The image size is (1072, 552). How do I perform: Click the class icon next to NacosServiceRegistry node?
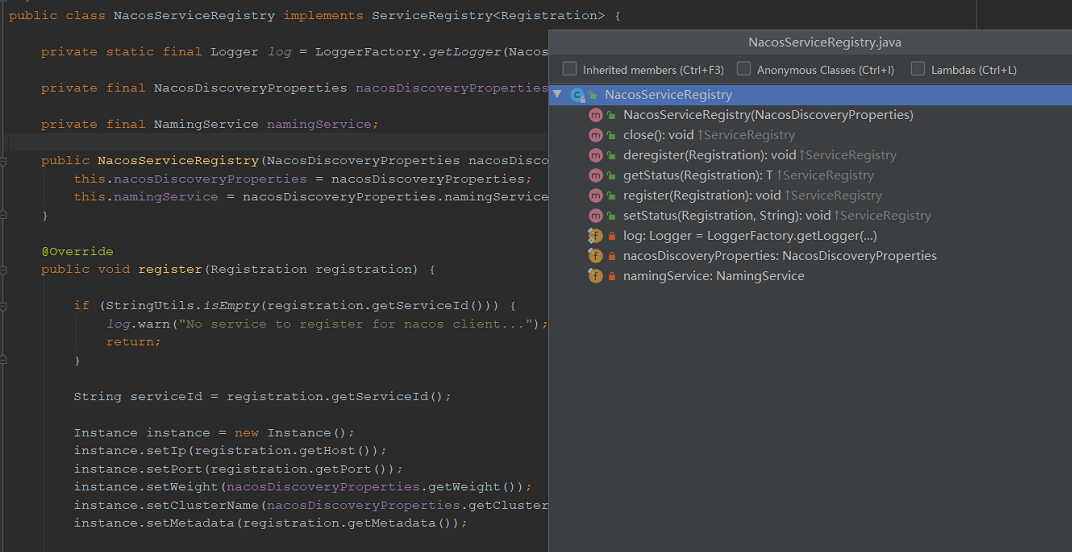coord(577,95)
